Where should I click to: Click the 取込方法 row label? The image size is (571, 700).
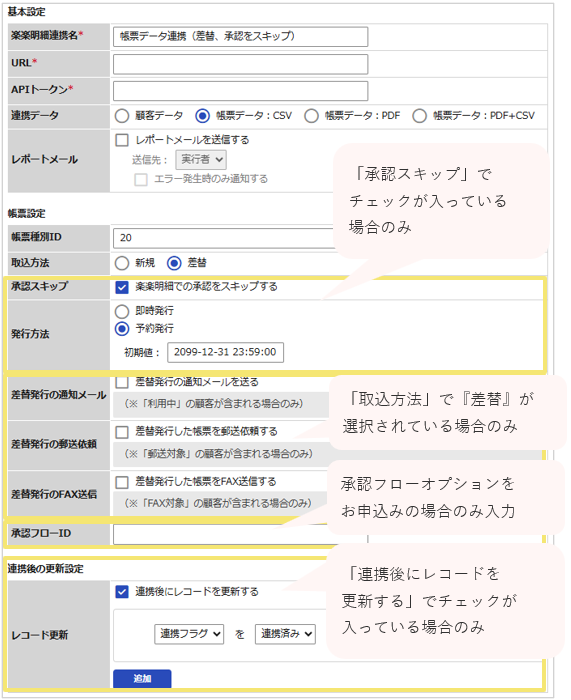(x=30, y=263)
